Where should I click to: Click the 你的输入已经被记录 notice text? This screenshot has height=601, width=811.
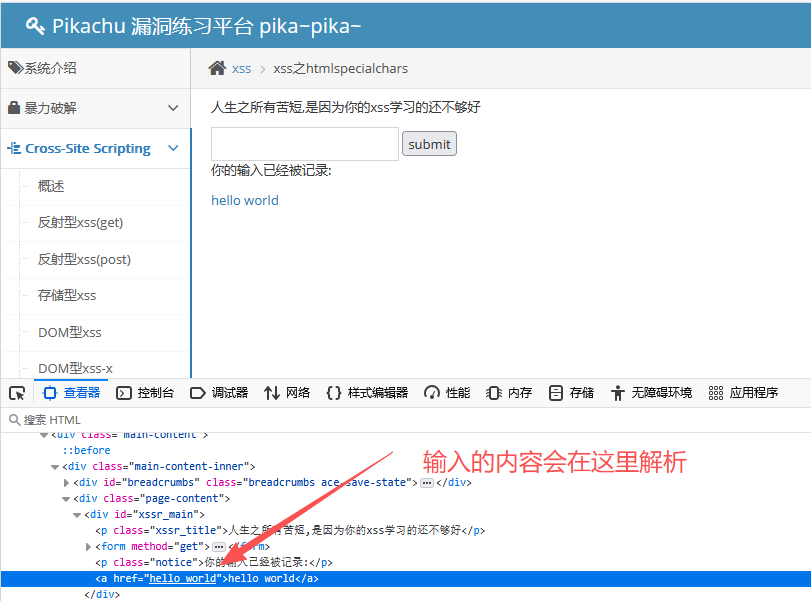click(272, 171)
